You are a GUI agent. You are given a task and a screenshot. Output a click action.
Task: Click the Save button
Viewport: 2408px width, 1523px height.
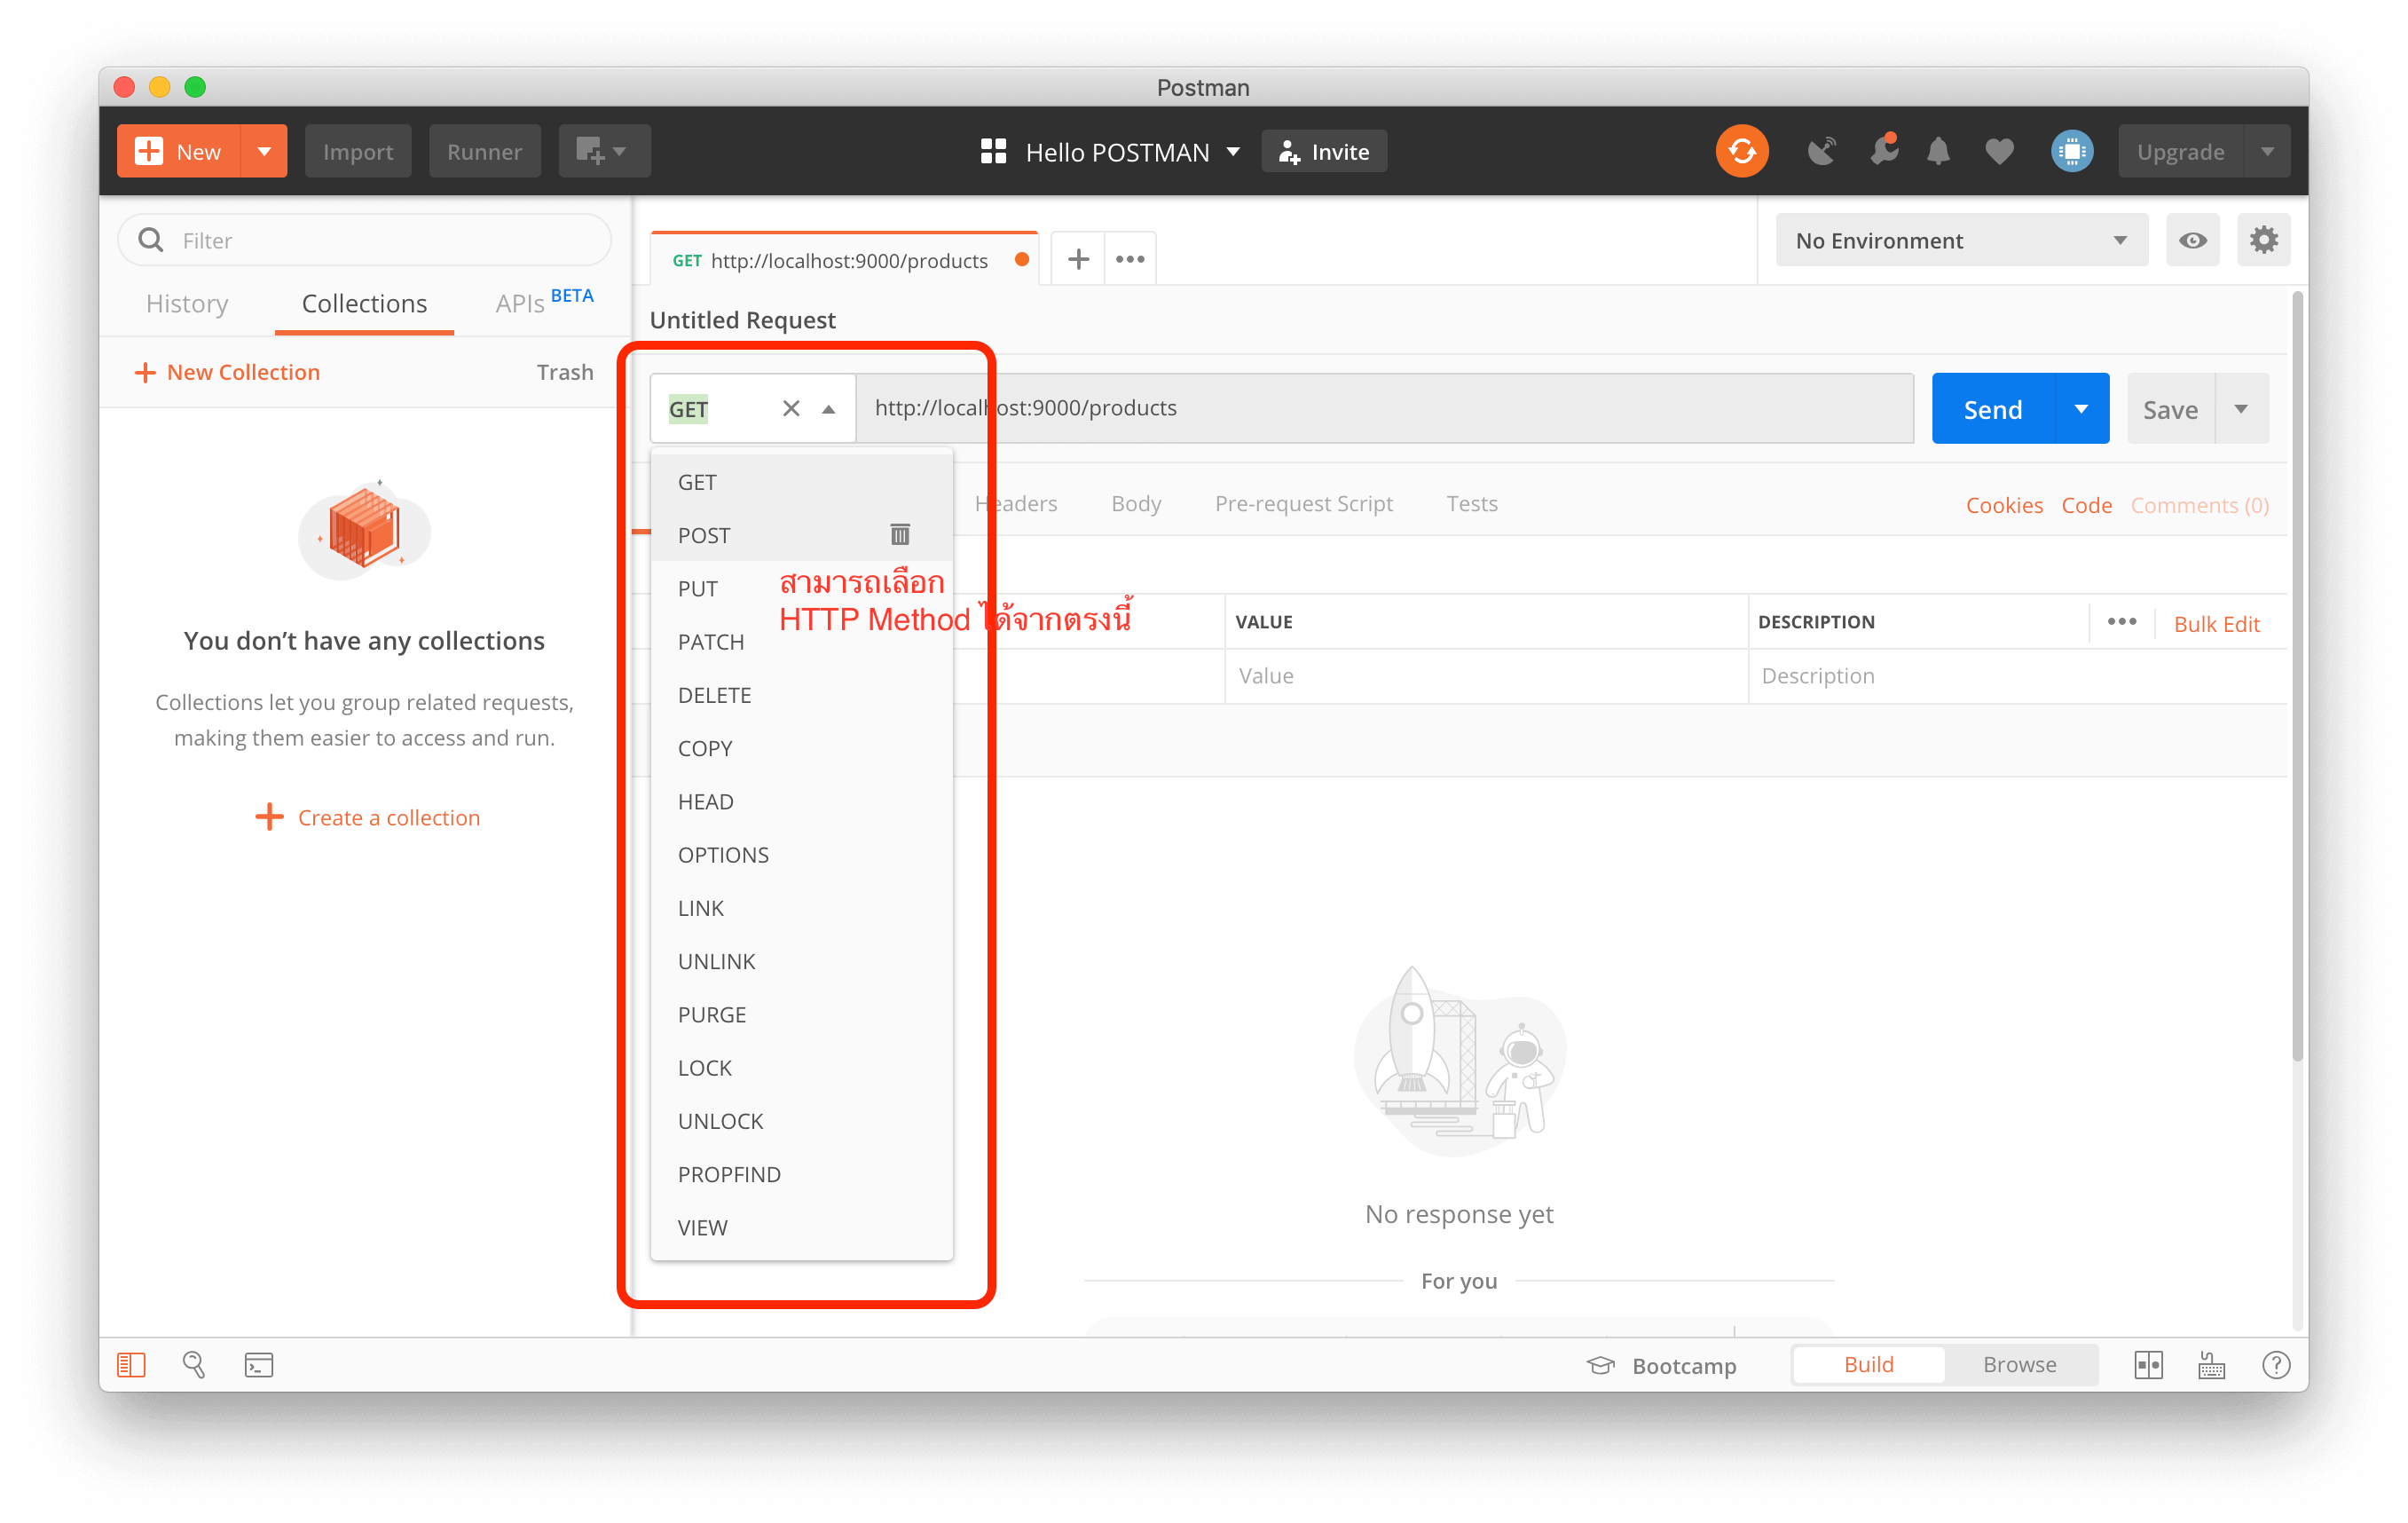(2170, 409)
